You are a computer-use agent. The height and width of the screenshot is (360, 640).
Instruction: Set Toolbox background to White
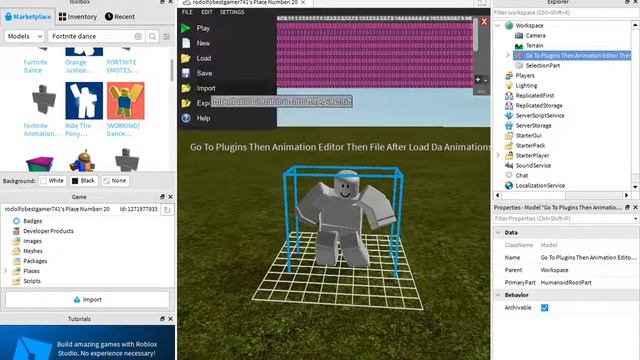click(x=52, y=181)
